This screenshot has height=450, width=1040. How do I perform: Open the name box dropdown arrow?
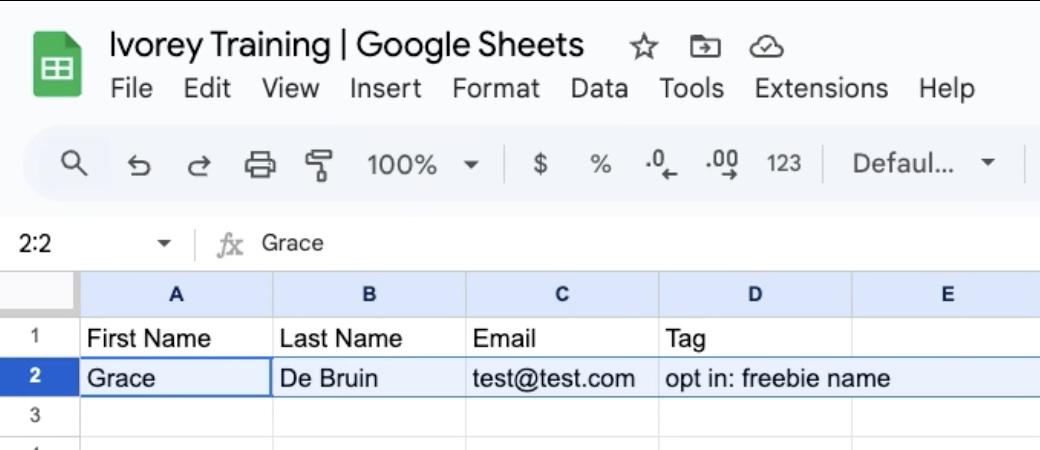[164, 243]
